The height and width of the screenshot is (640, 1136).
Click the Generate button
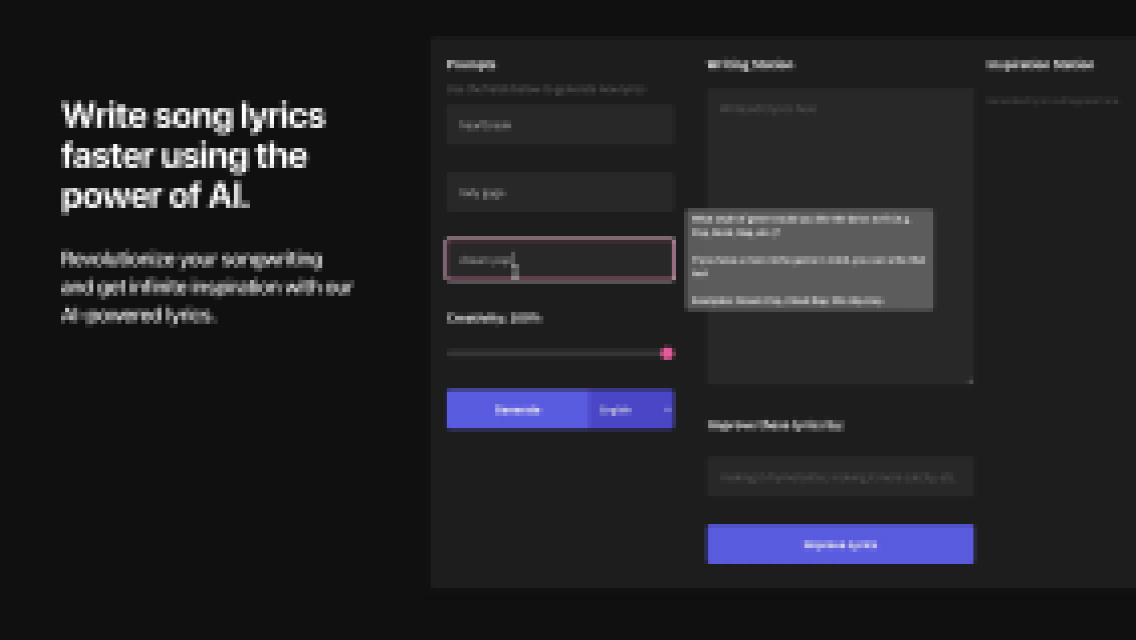pyautogui.click(x=517, y=409)
